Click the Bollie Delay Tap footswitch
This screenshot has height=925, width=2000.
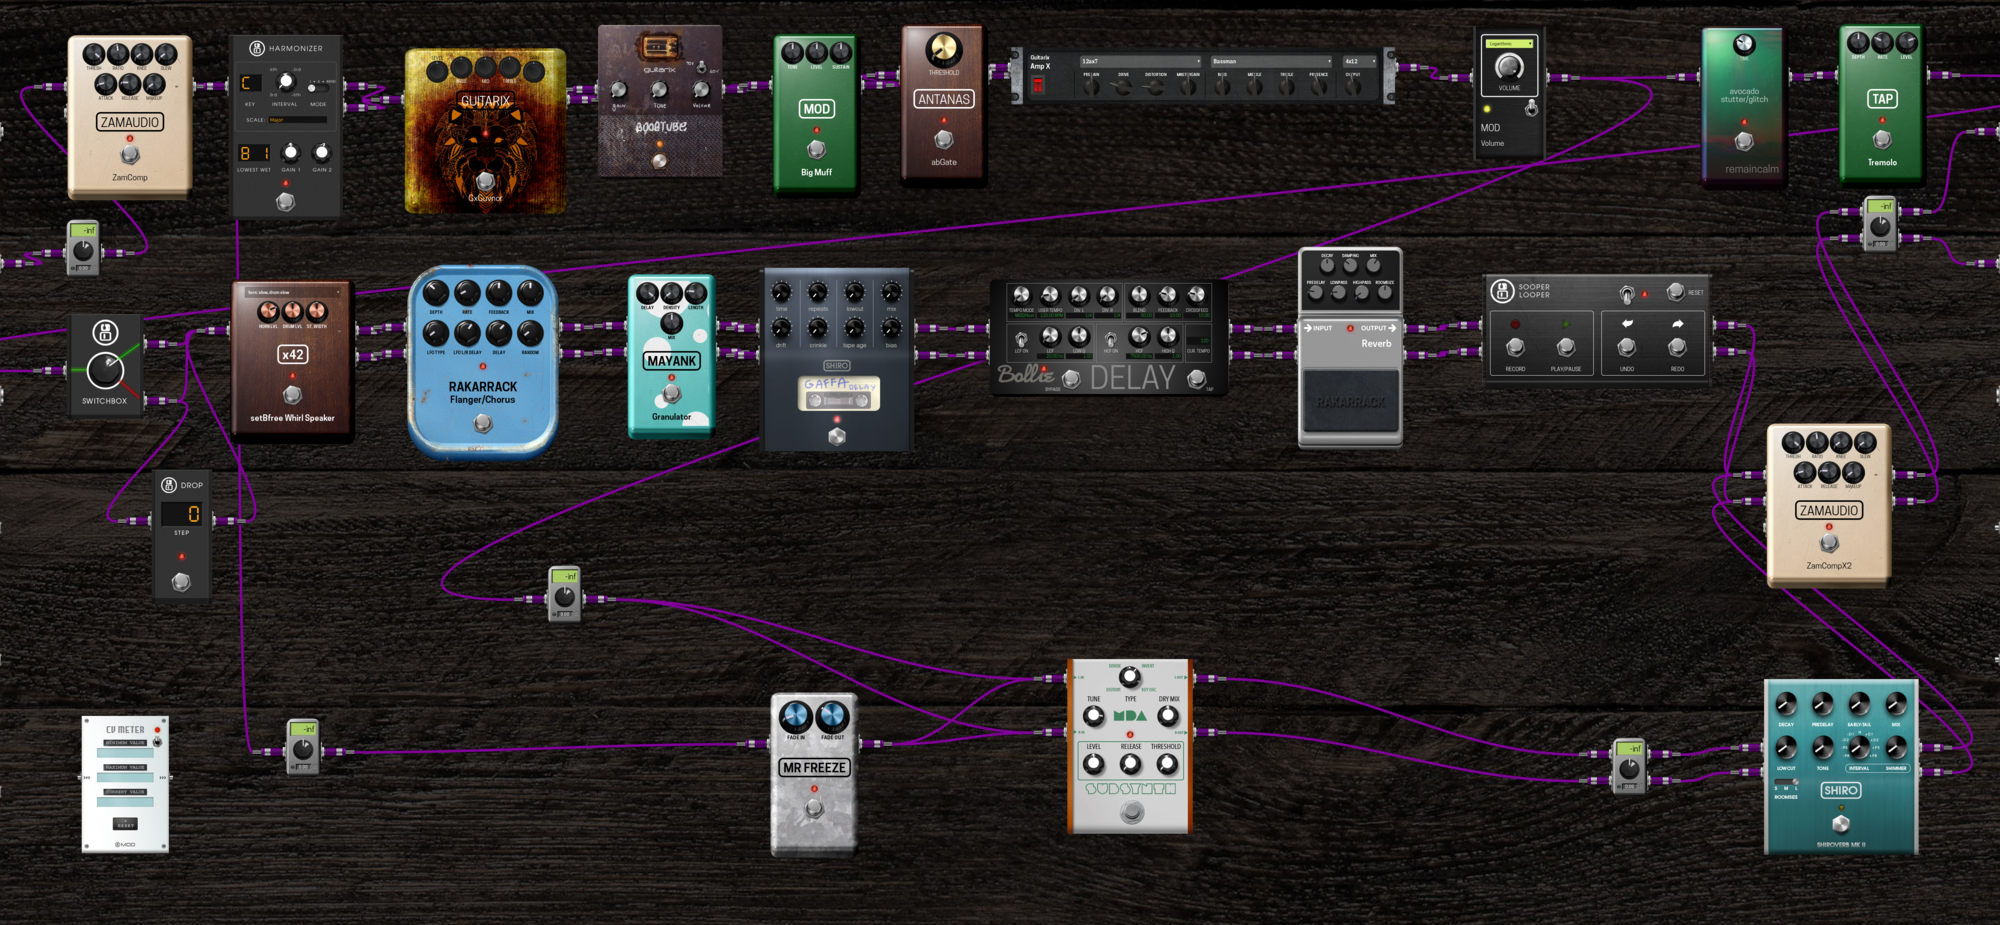pos(1196,378)
